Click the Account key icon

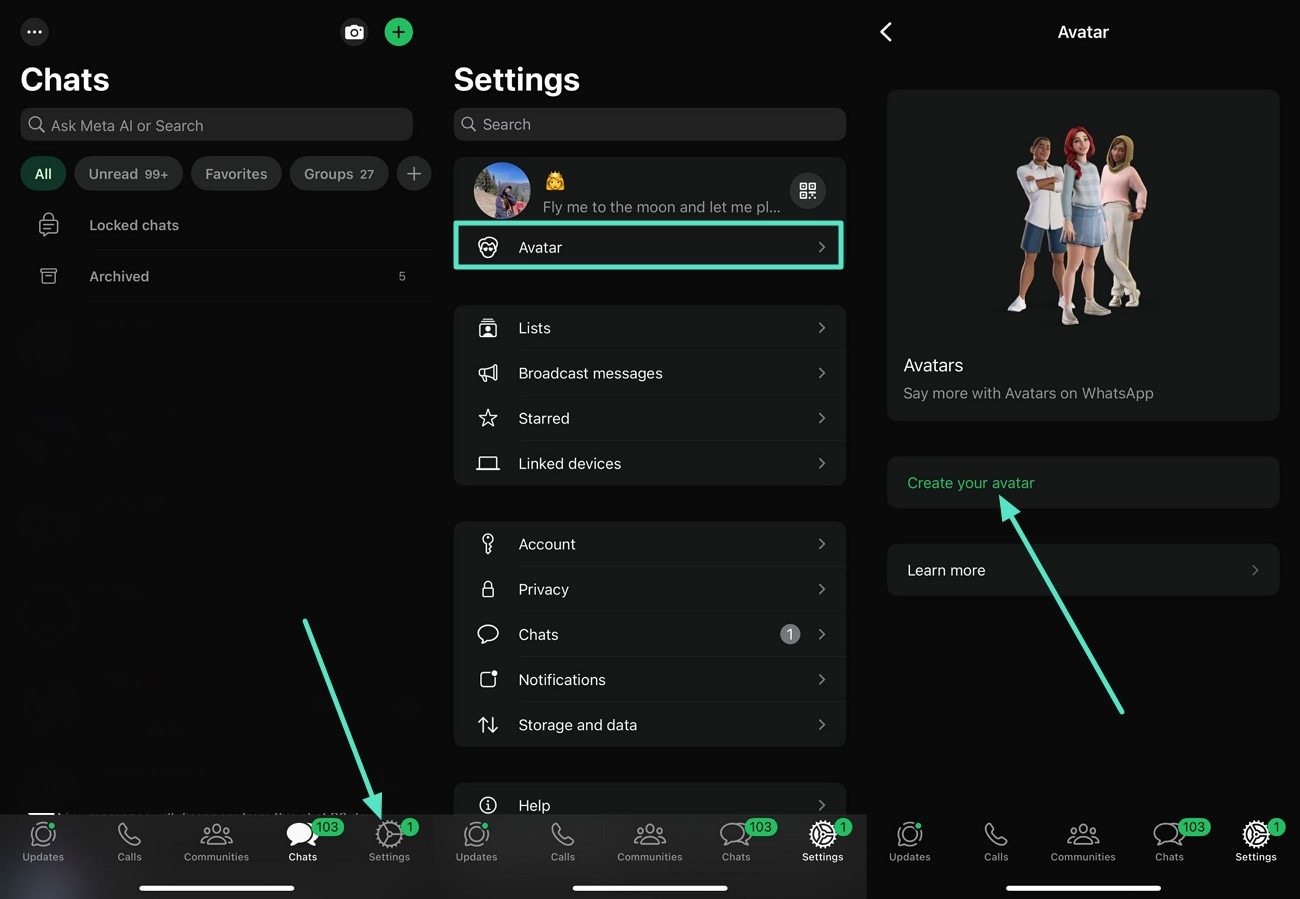coord(488,544)
